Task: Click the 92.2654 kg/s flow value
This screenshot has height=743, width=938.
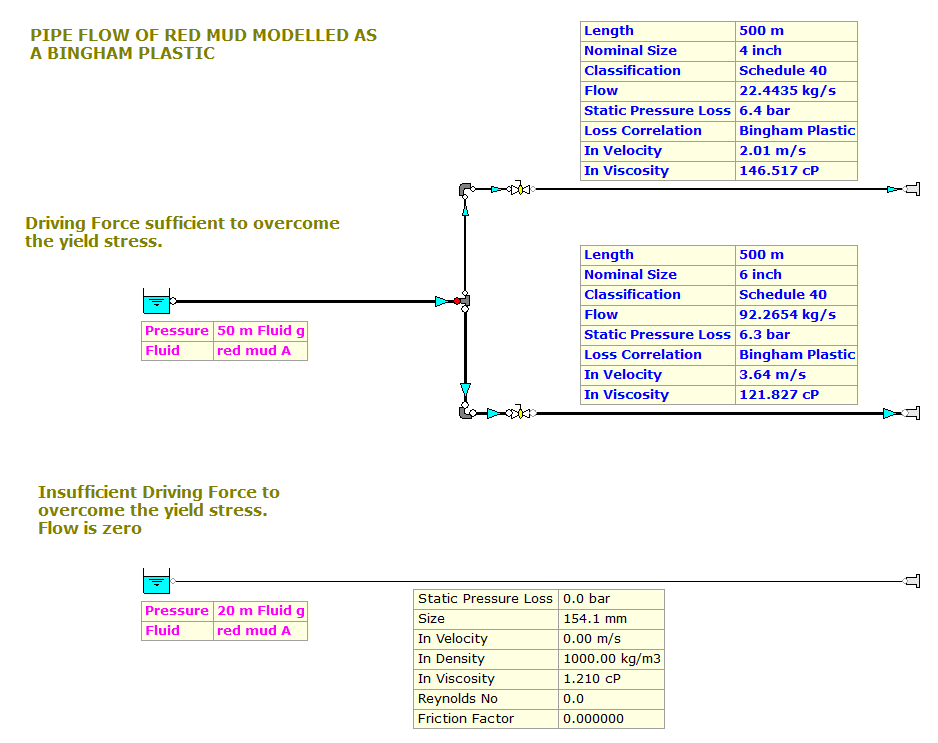Action: 787,315
